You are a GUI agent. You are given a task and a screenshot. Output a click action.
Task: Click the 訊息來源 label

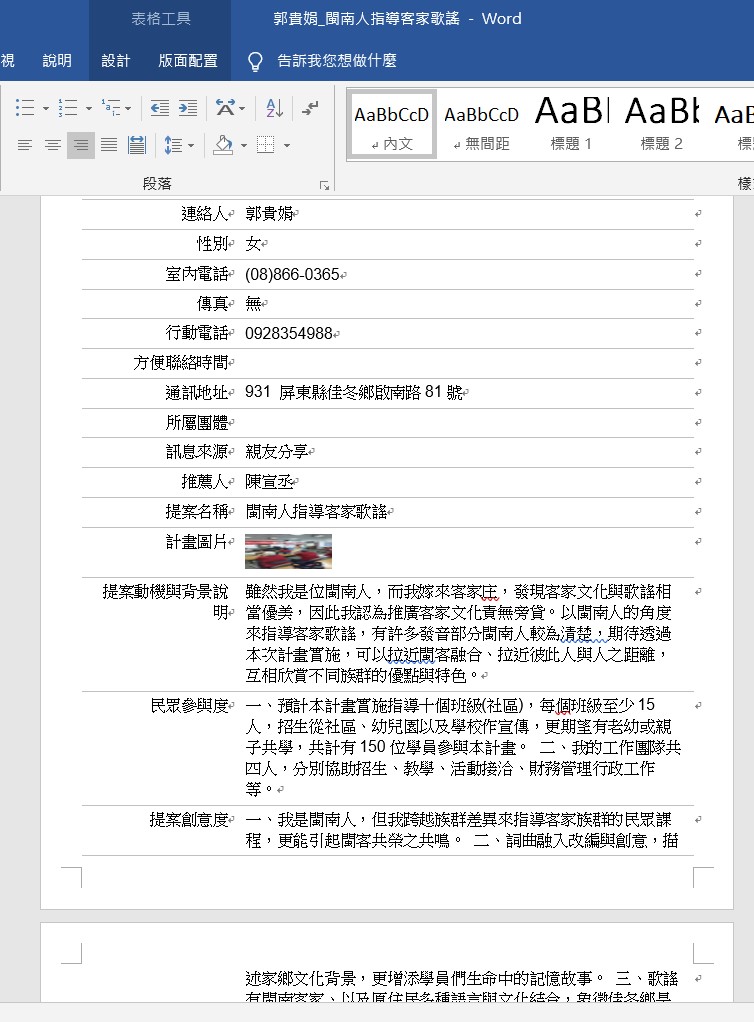[197, 452]
